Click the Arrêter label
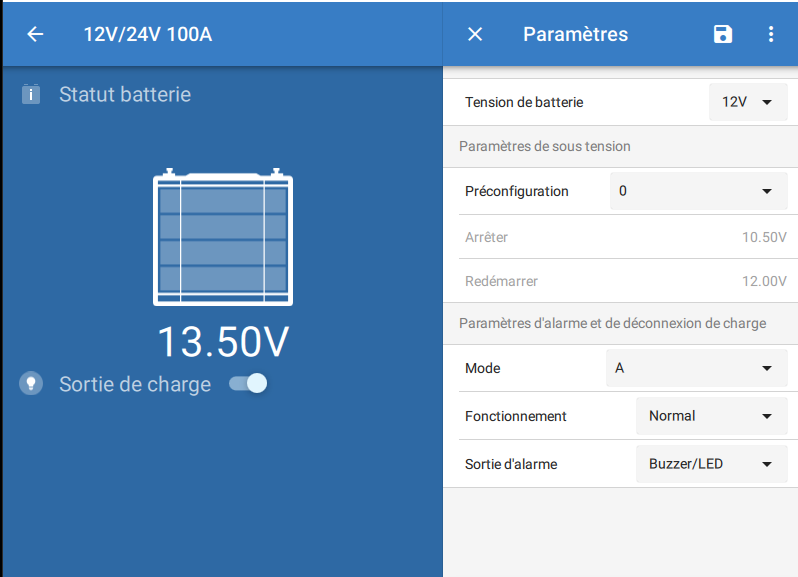798x577 pixels. click(487, 237)
